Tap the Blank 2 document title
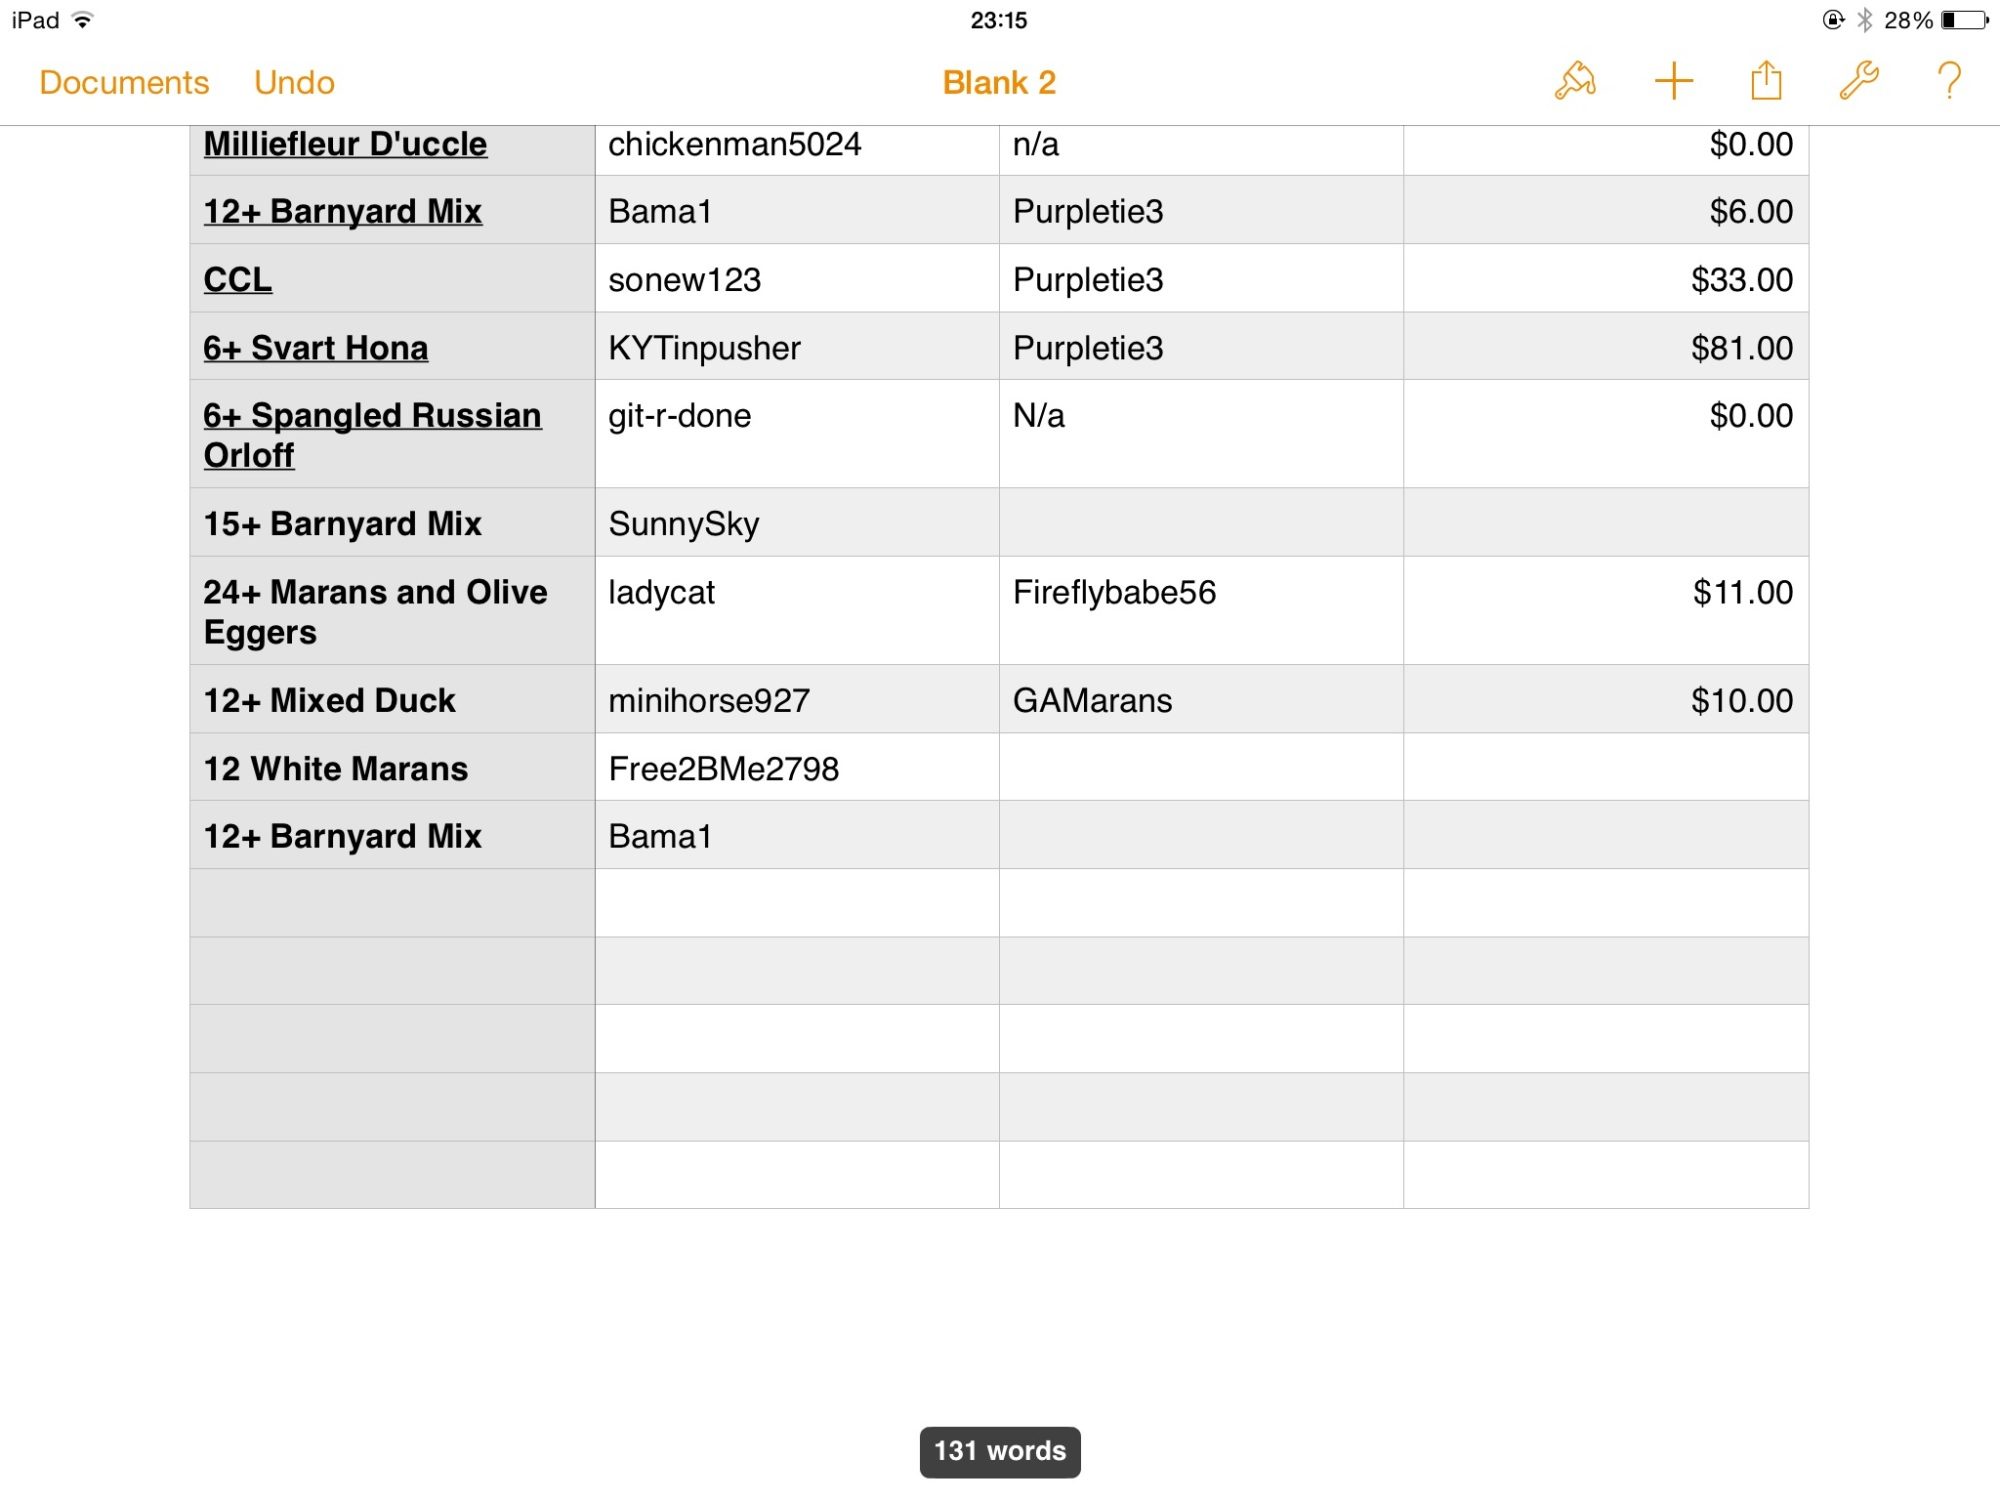The width and height of the screenshot is (2000, 1500). point(999,82)
